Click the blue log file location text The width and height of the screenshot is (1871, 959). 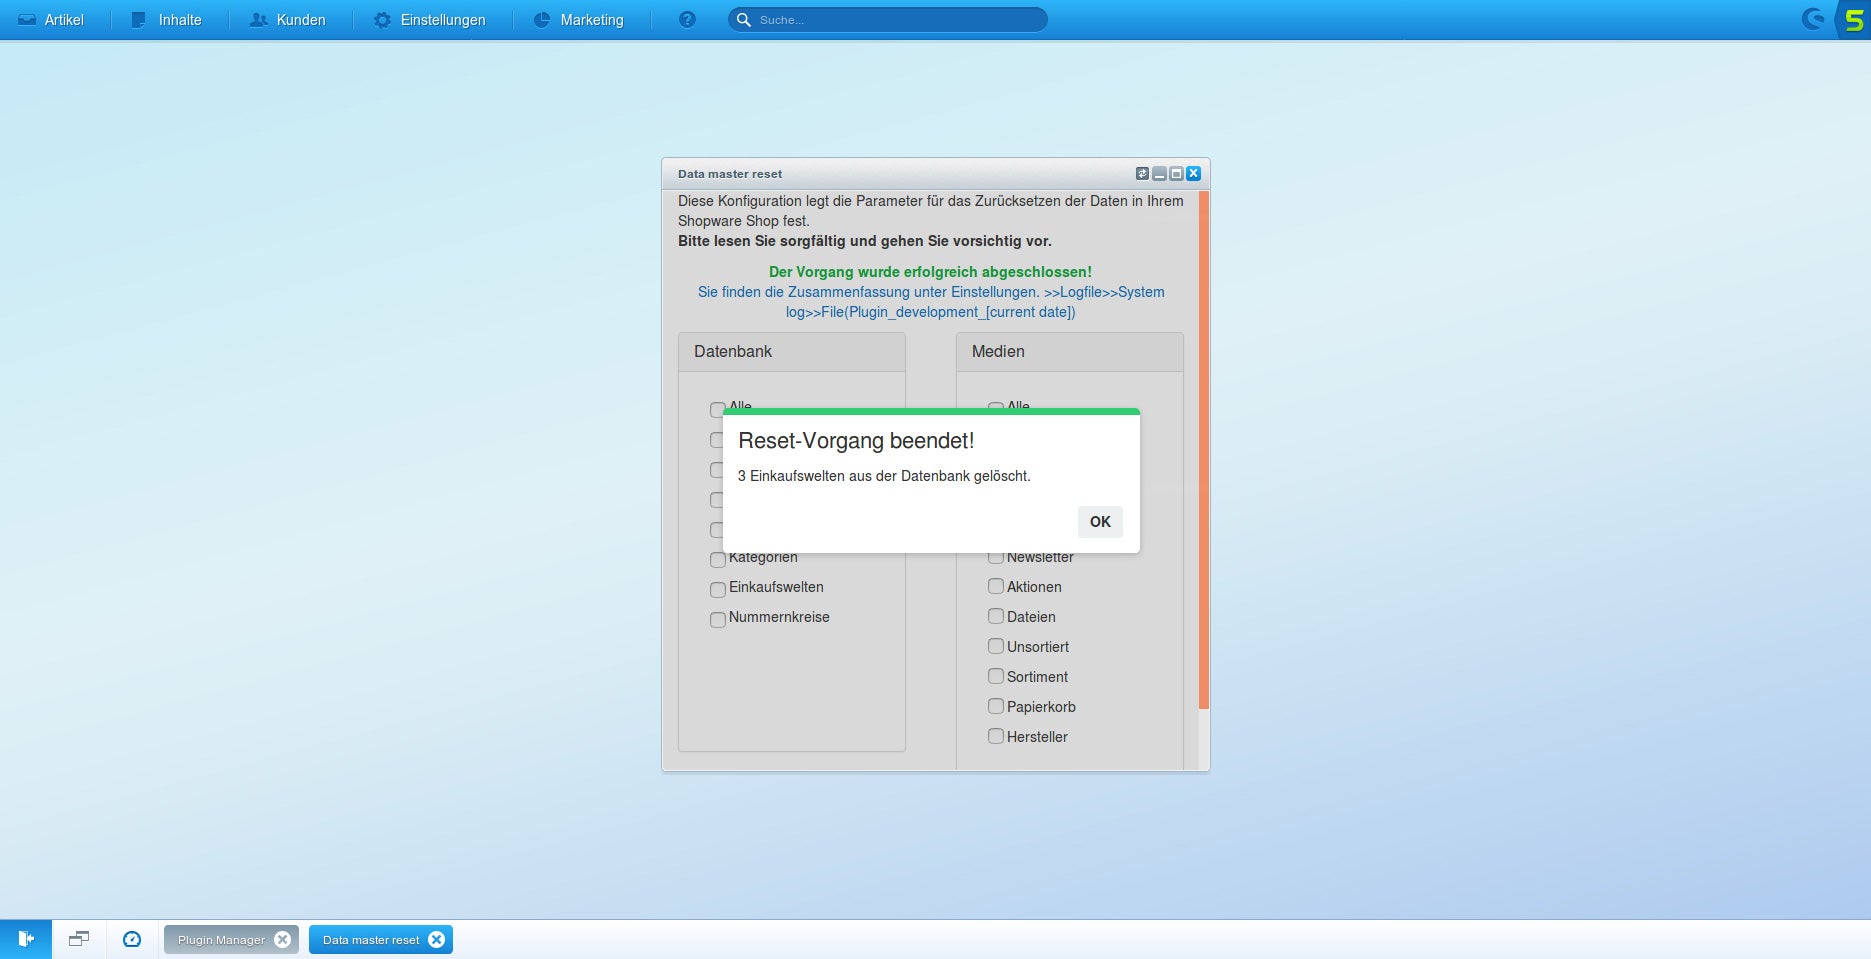point(931,302)
